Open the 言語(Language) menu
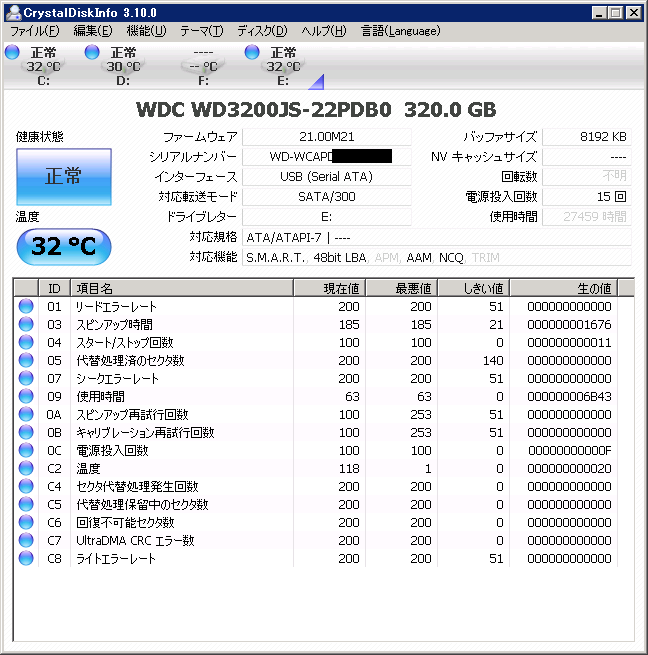The image size is (648, 655). [x=400, y=31]
